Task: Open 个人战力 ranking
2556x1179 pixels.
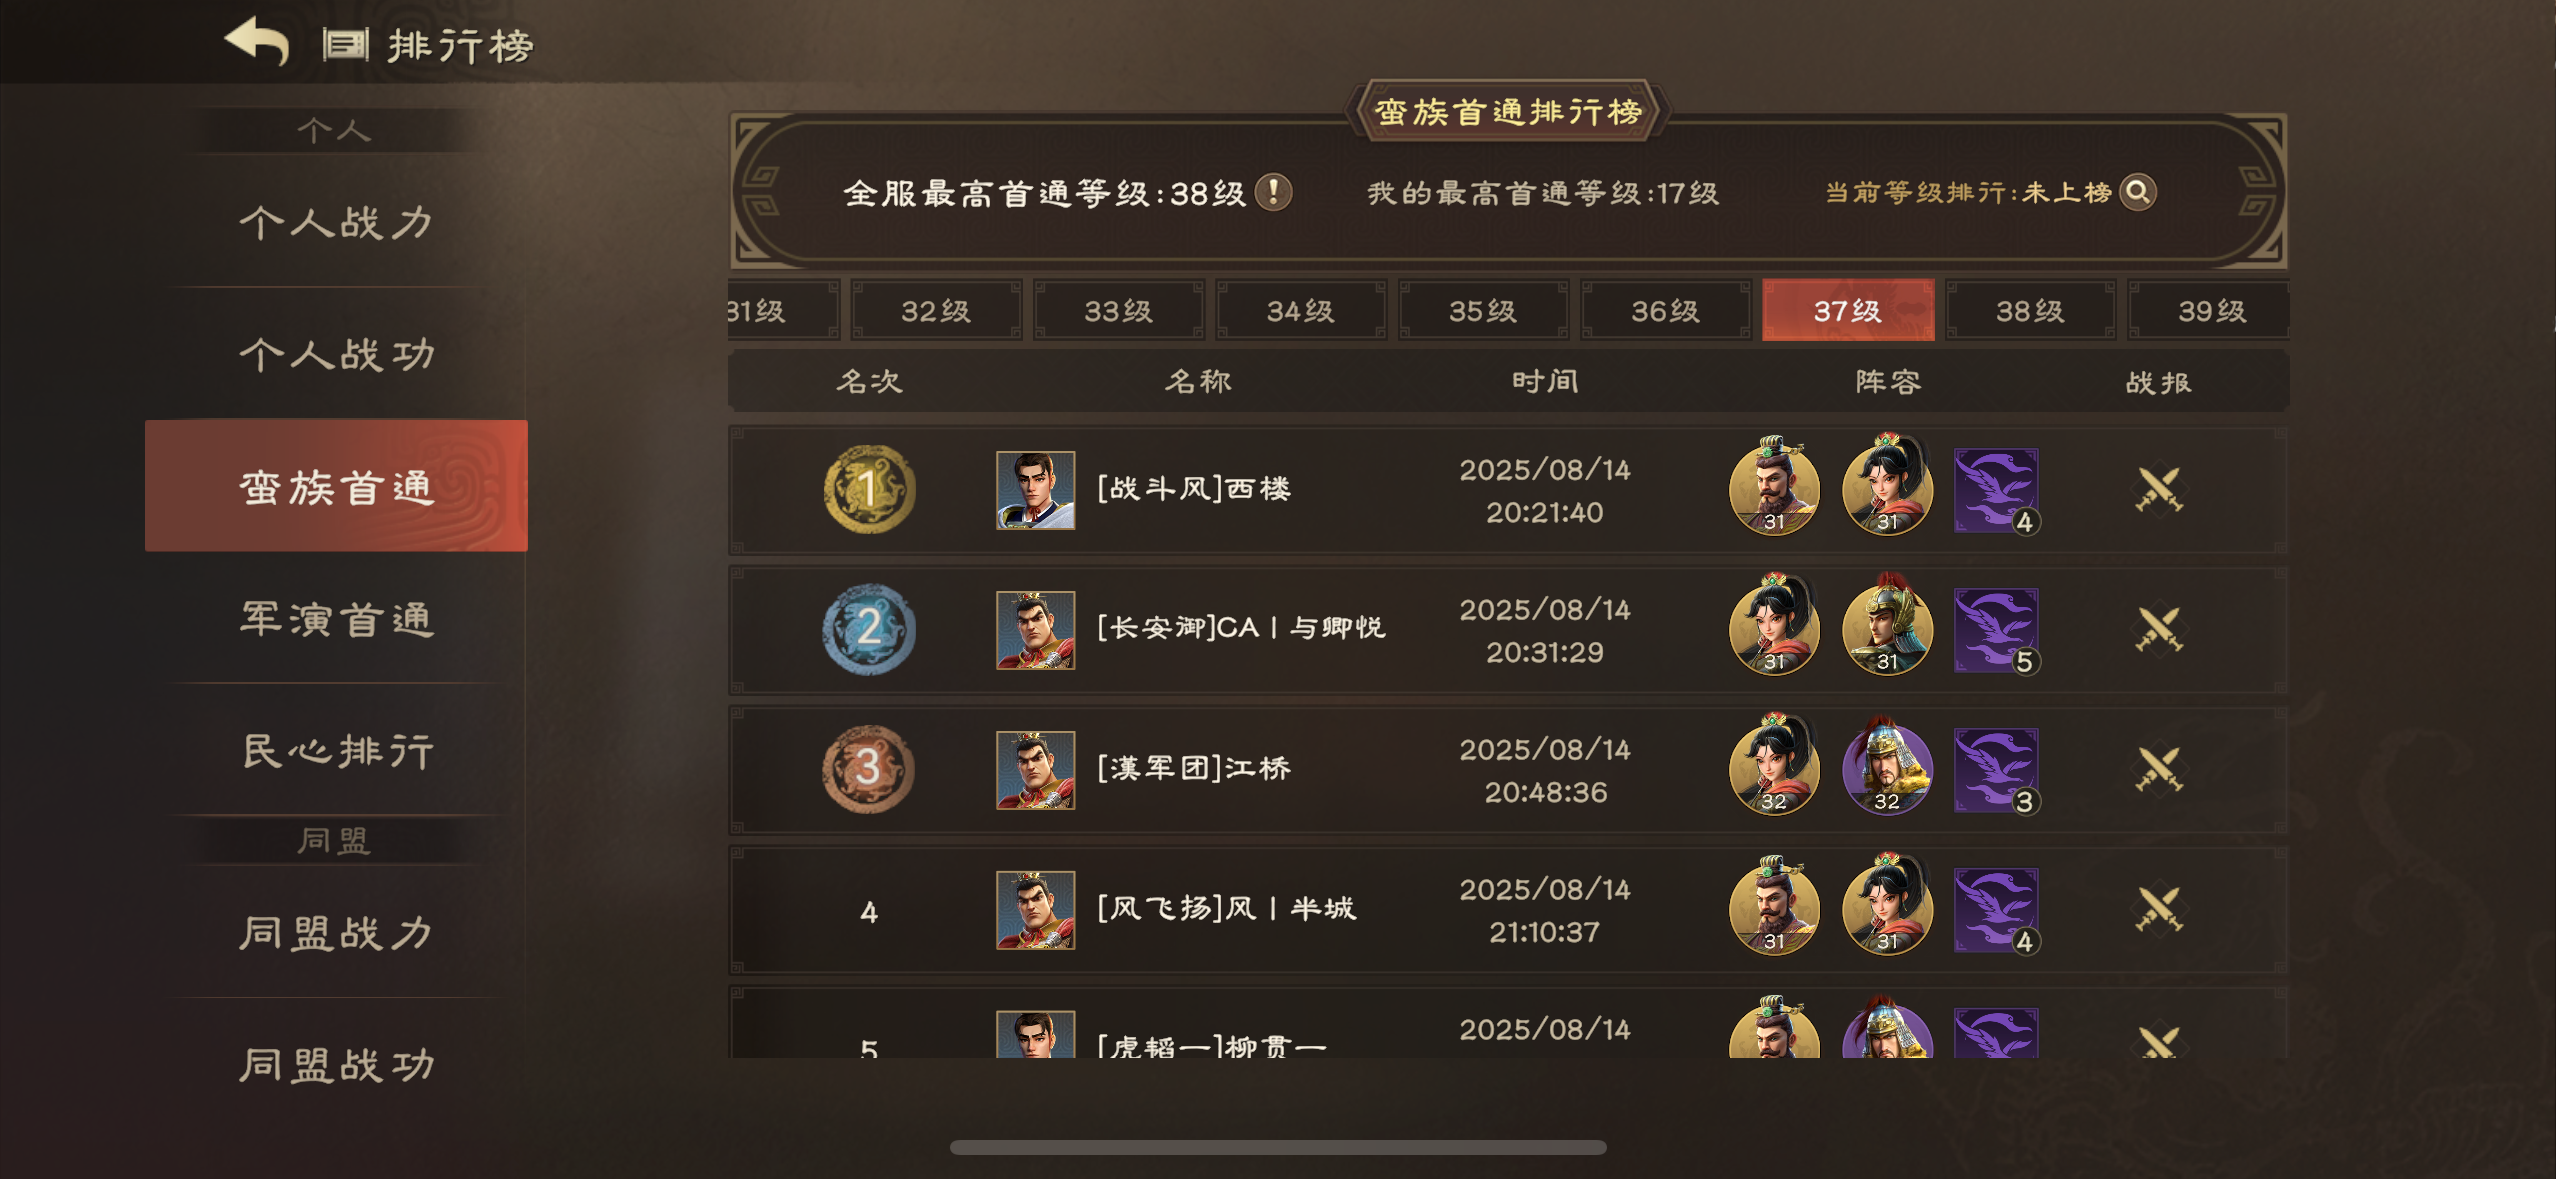Action: (x=336, y=222)
